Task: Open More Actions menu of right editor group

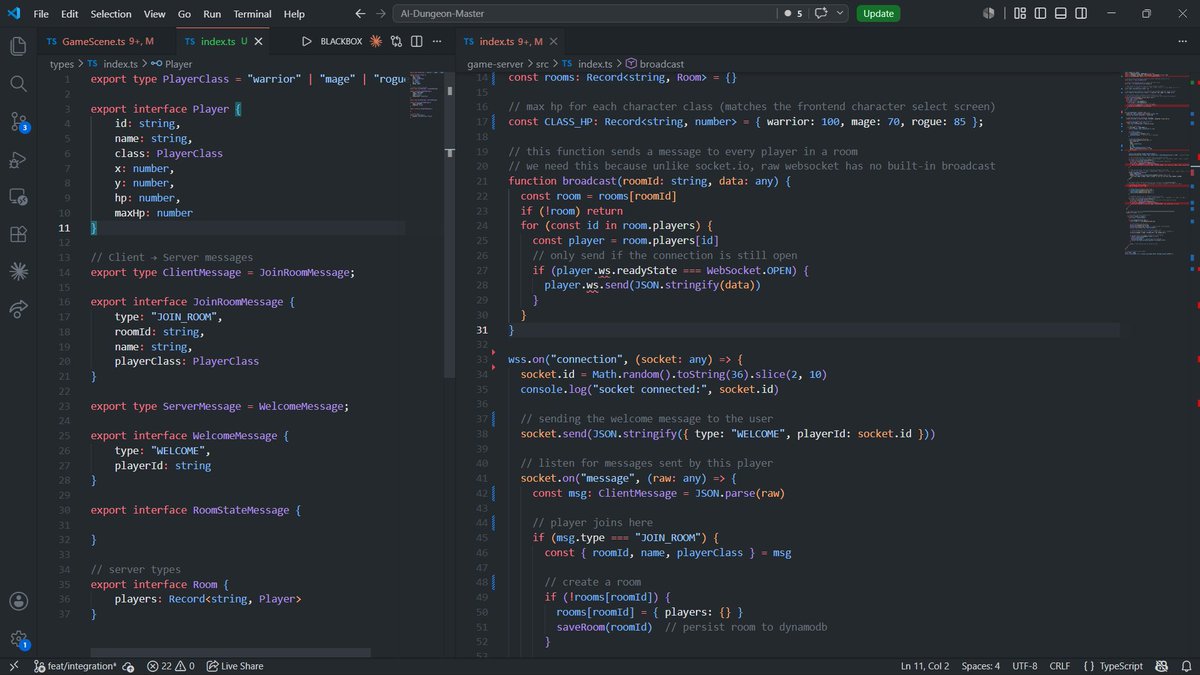Action: [1183, 42]
